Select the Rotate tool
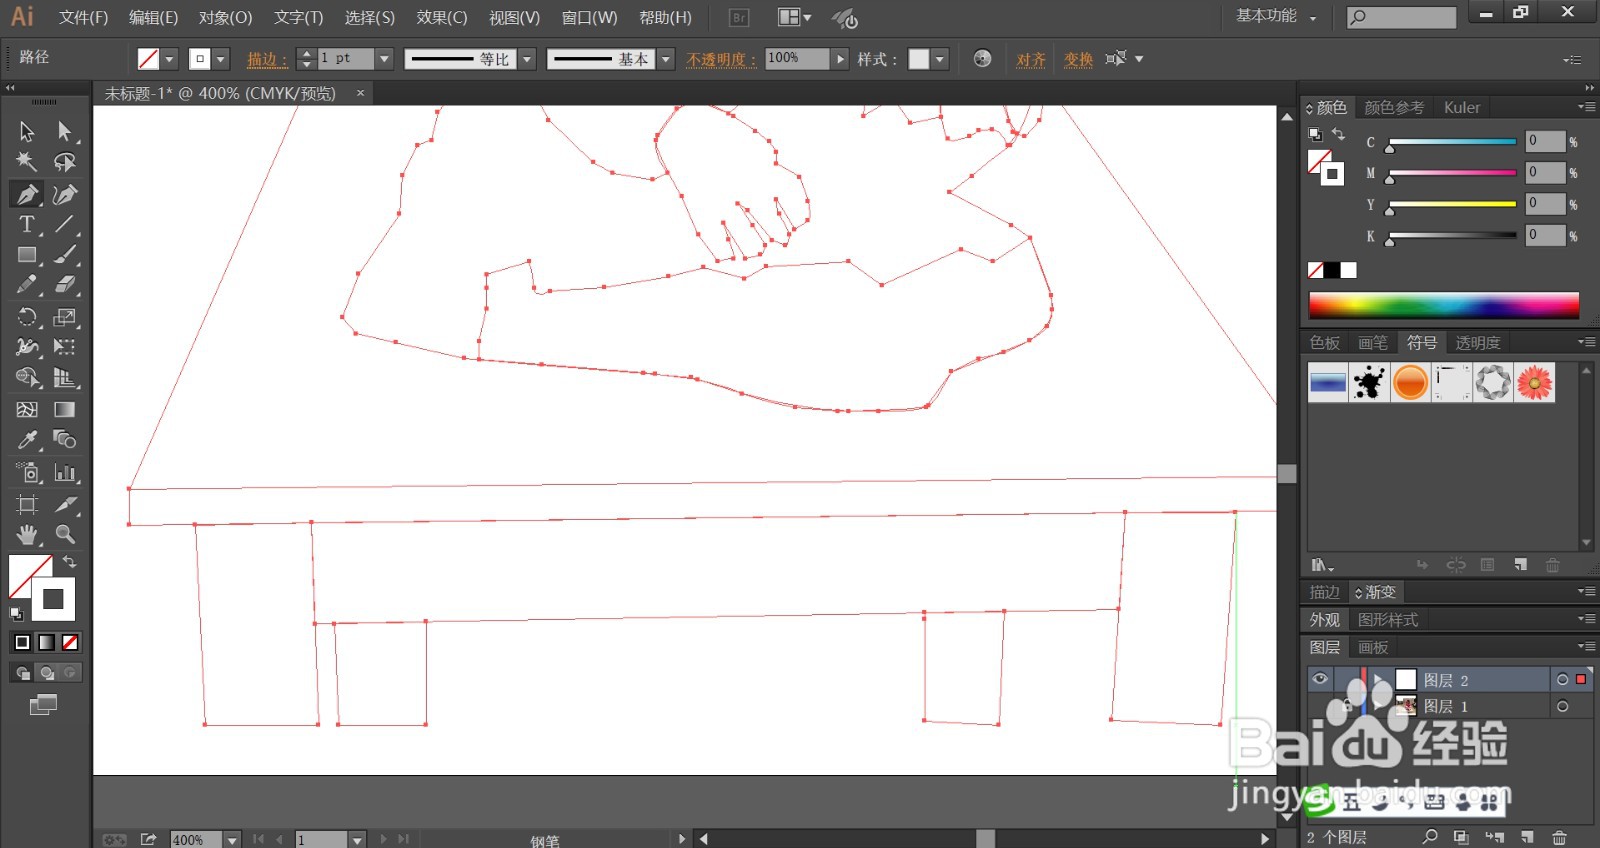This screenshot has width=1600, height=848. (27, 317)
